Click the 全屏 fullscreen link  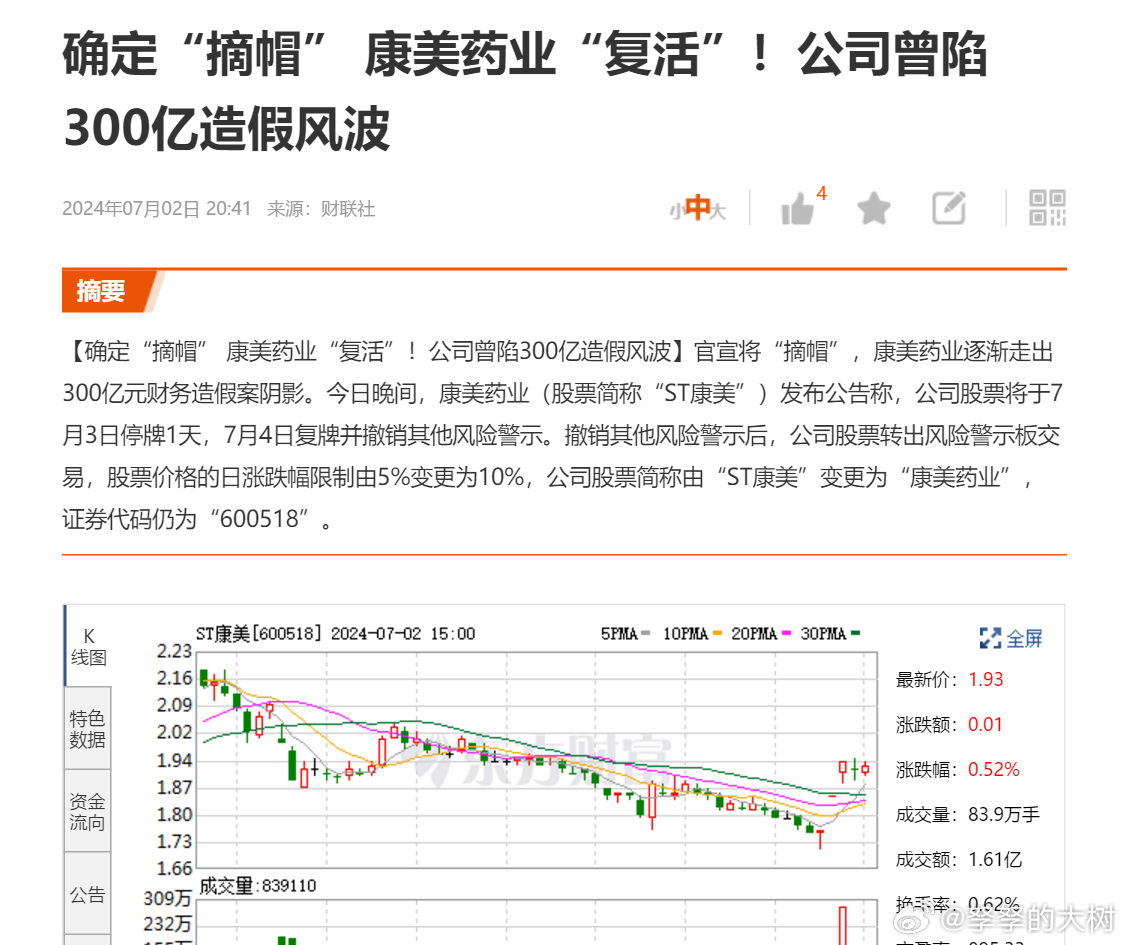coord(1024,638)
